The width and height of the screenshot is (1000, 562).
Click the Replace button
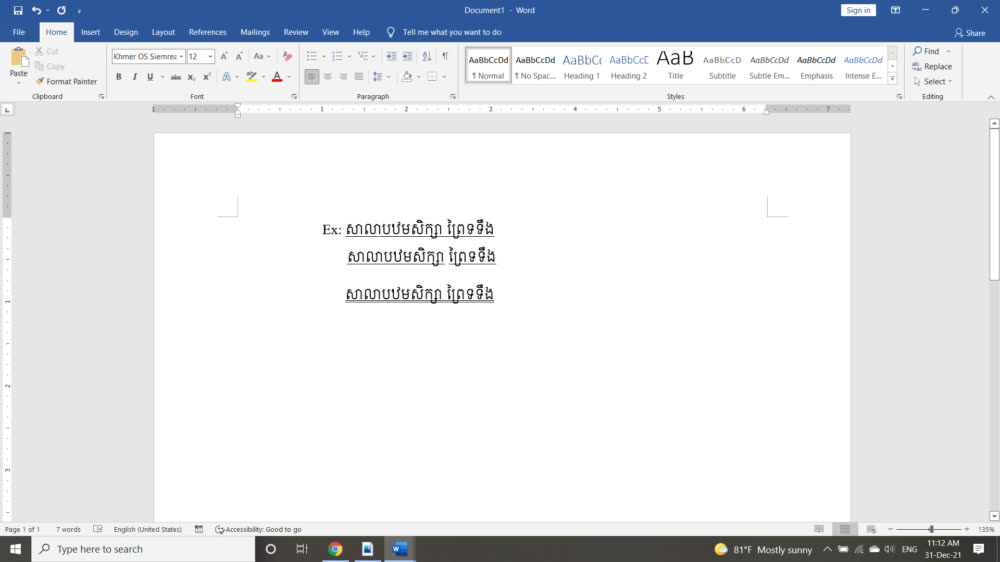[x=932, y=67]
